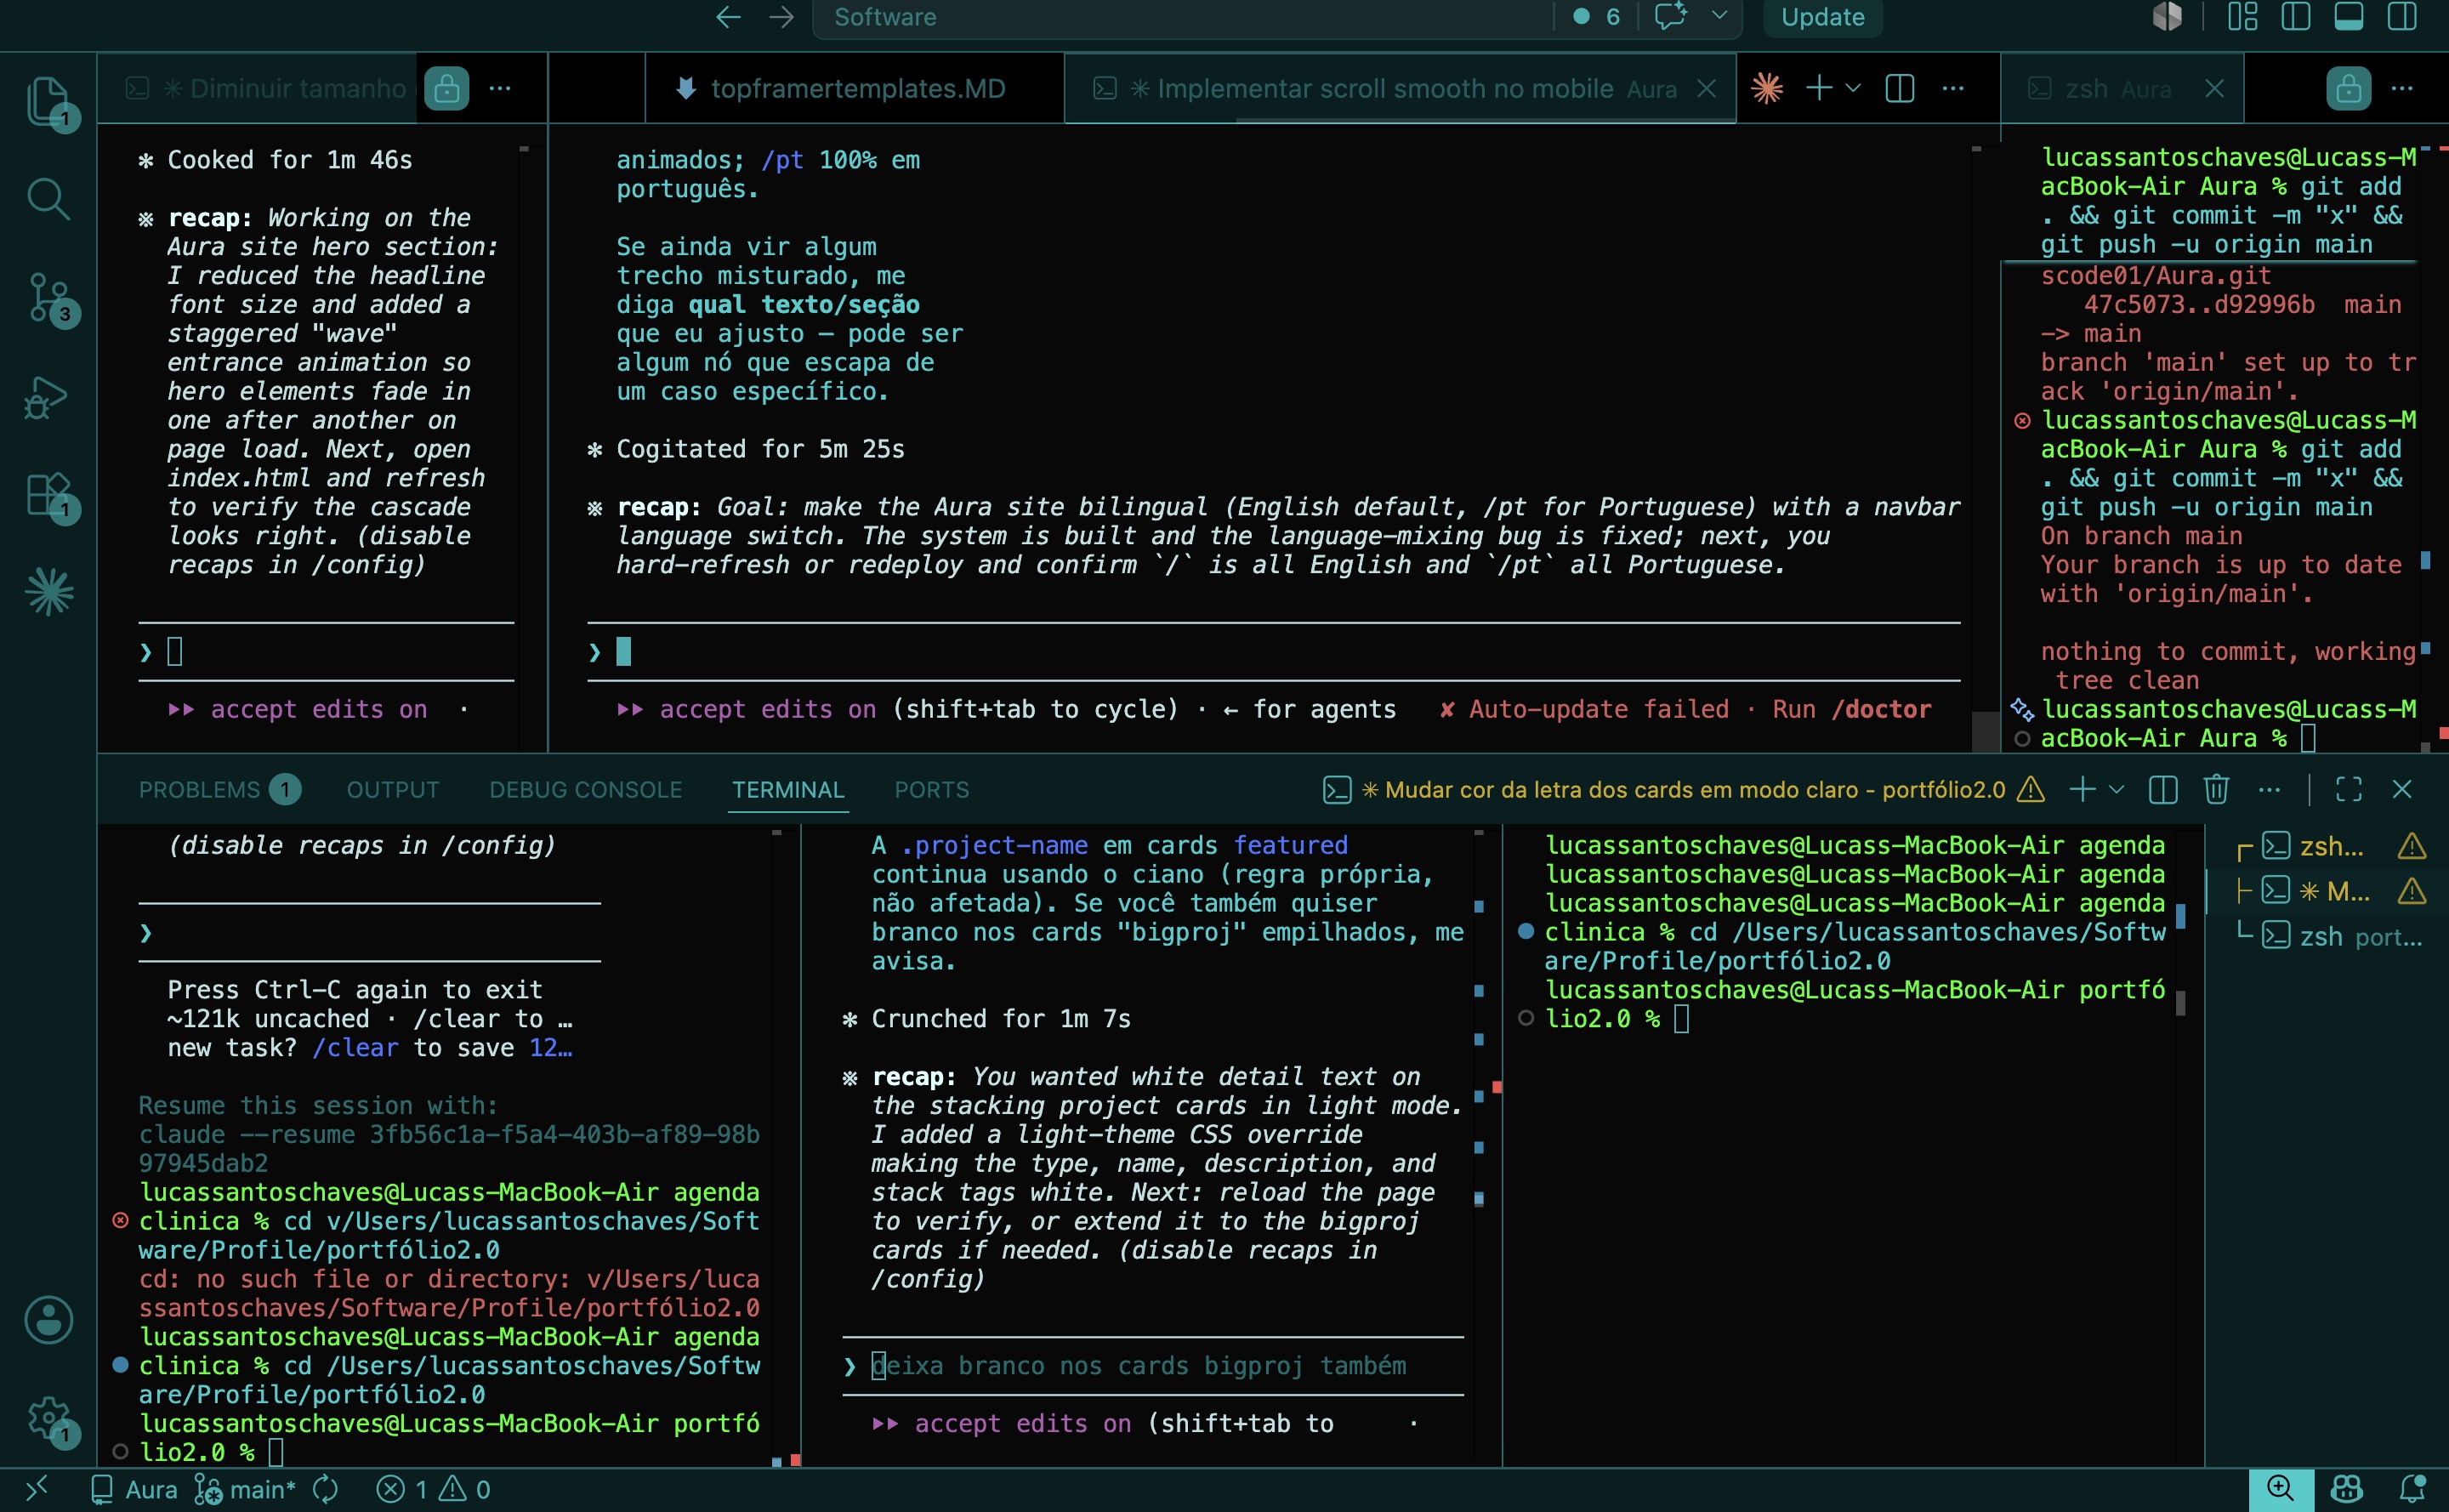Open remote window from status bar
Viewport: 2449px width, 1512px height.
pos(36,1490)
